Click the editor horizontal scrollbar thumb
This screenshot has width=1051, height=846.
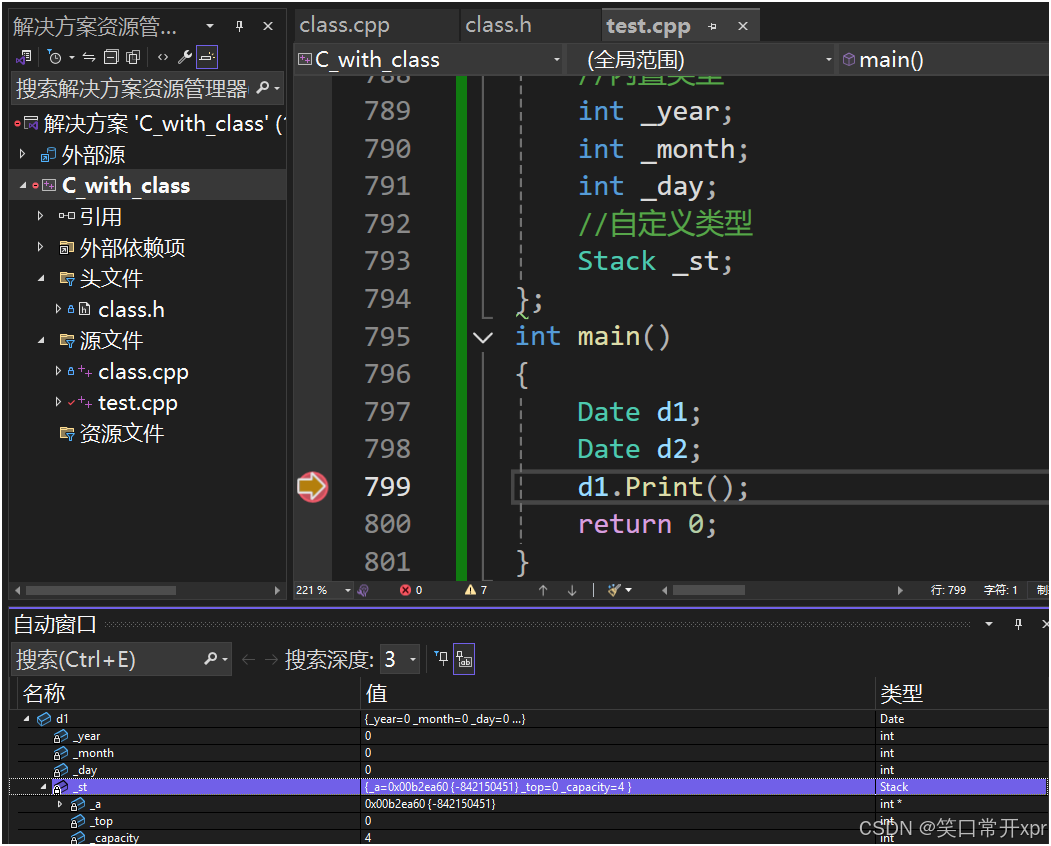point(708,590)
